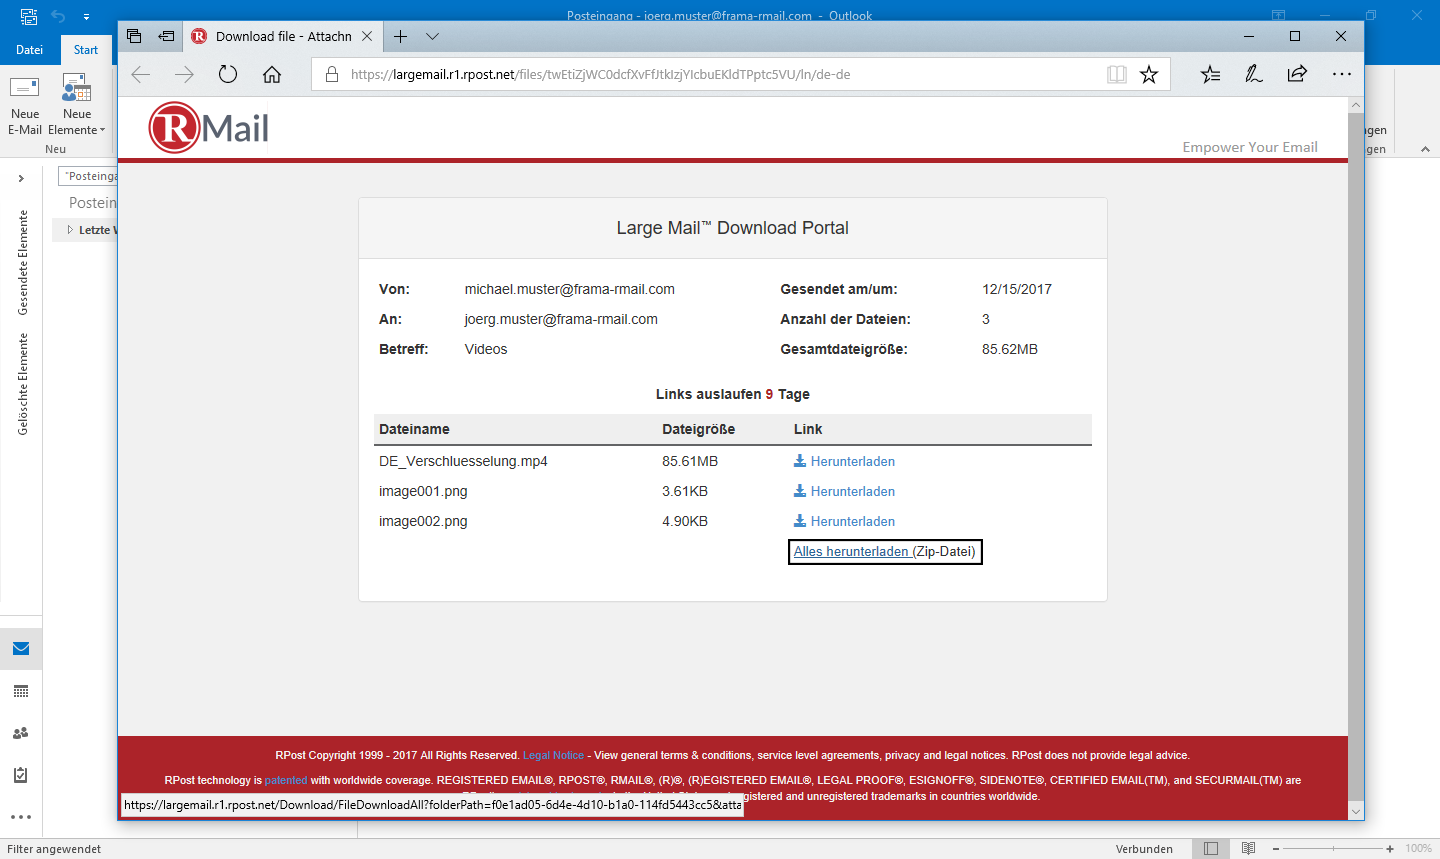Image resolution: width=1440 pixels, height=859 pixels.
Task: Open reading view in the address bar
Action: tap(1117, 74)
